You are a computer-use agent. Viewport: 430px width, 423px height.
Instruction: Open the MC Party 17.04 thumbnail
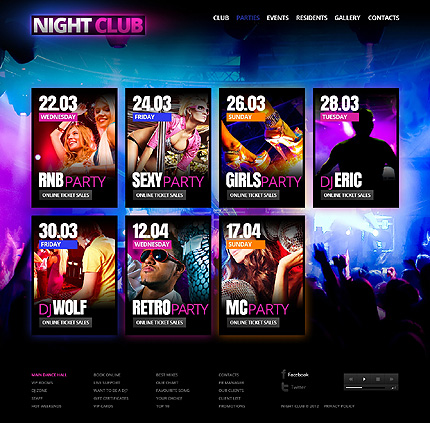(262, 275)
